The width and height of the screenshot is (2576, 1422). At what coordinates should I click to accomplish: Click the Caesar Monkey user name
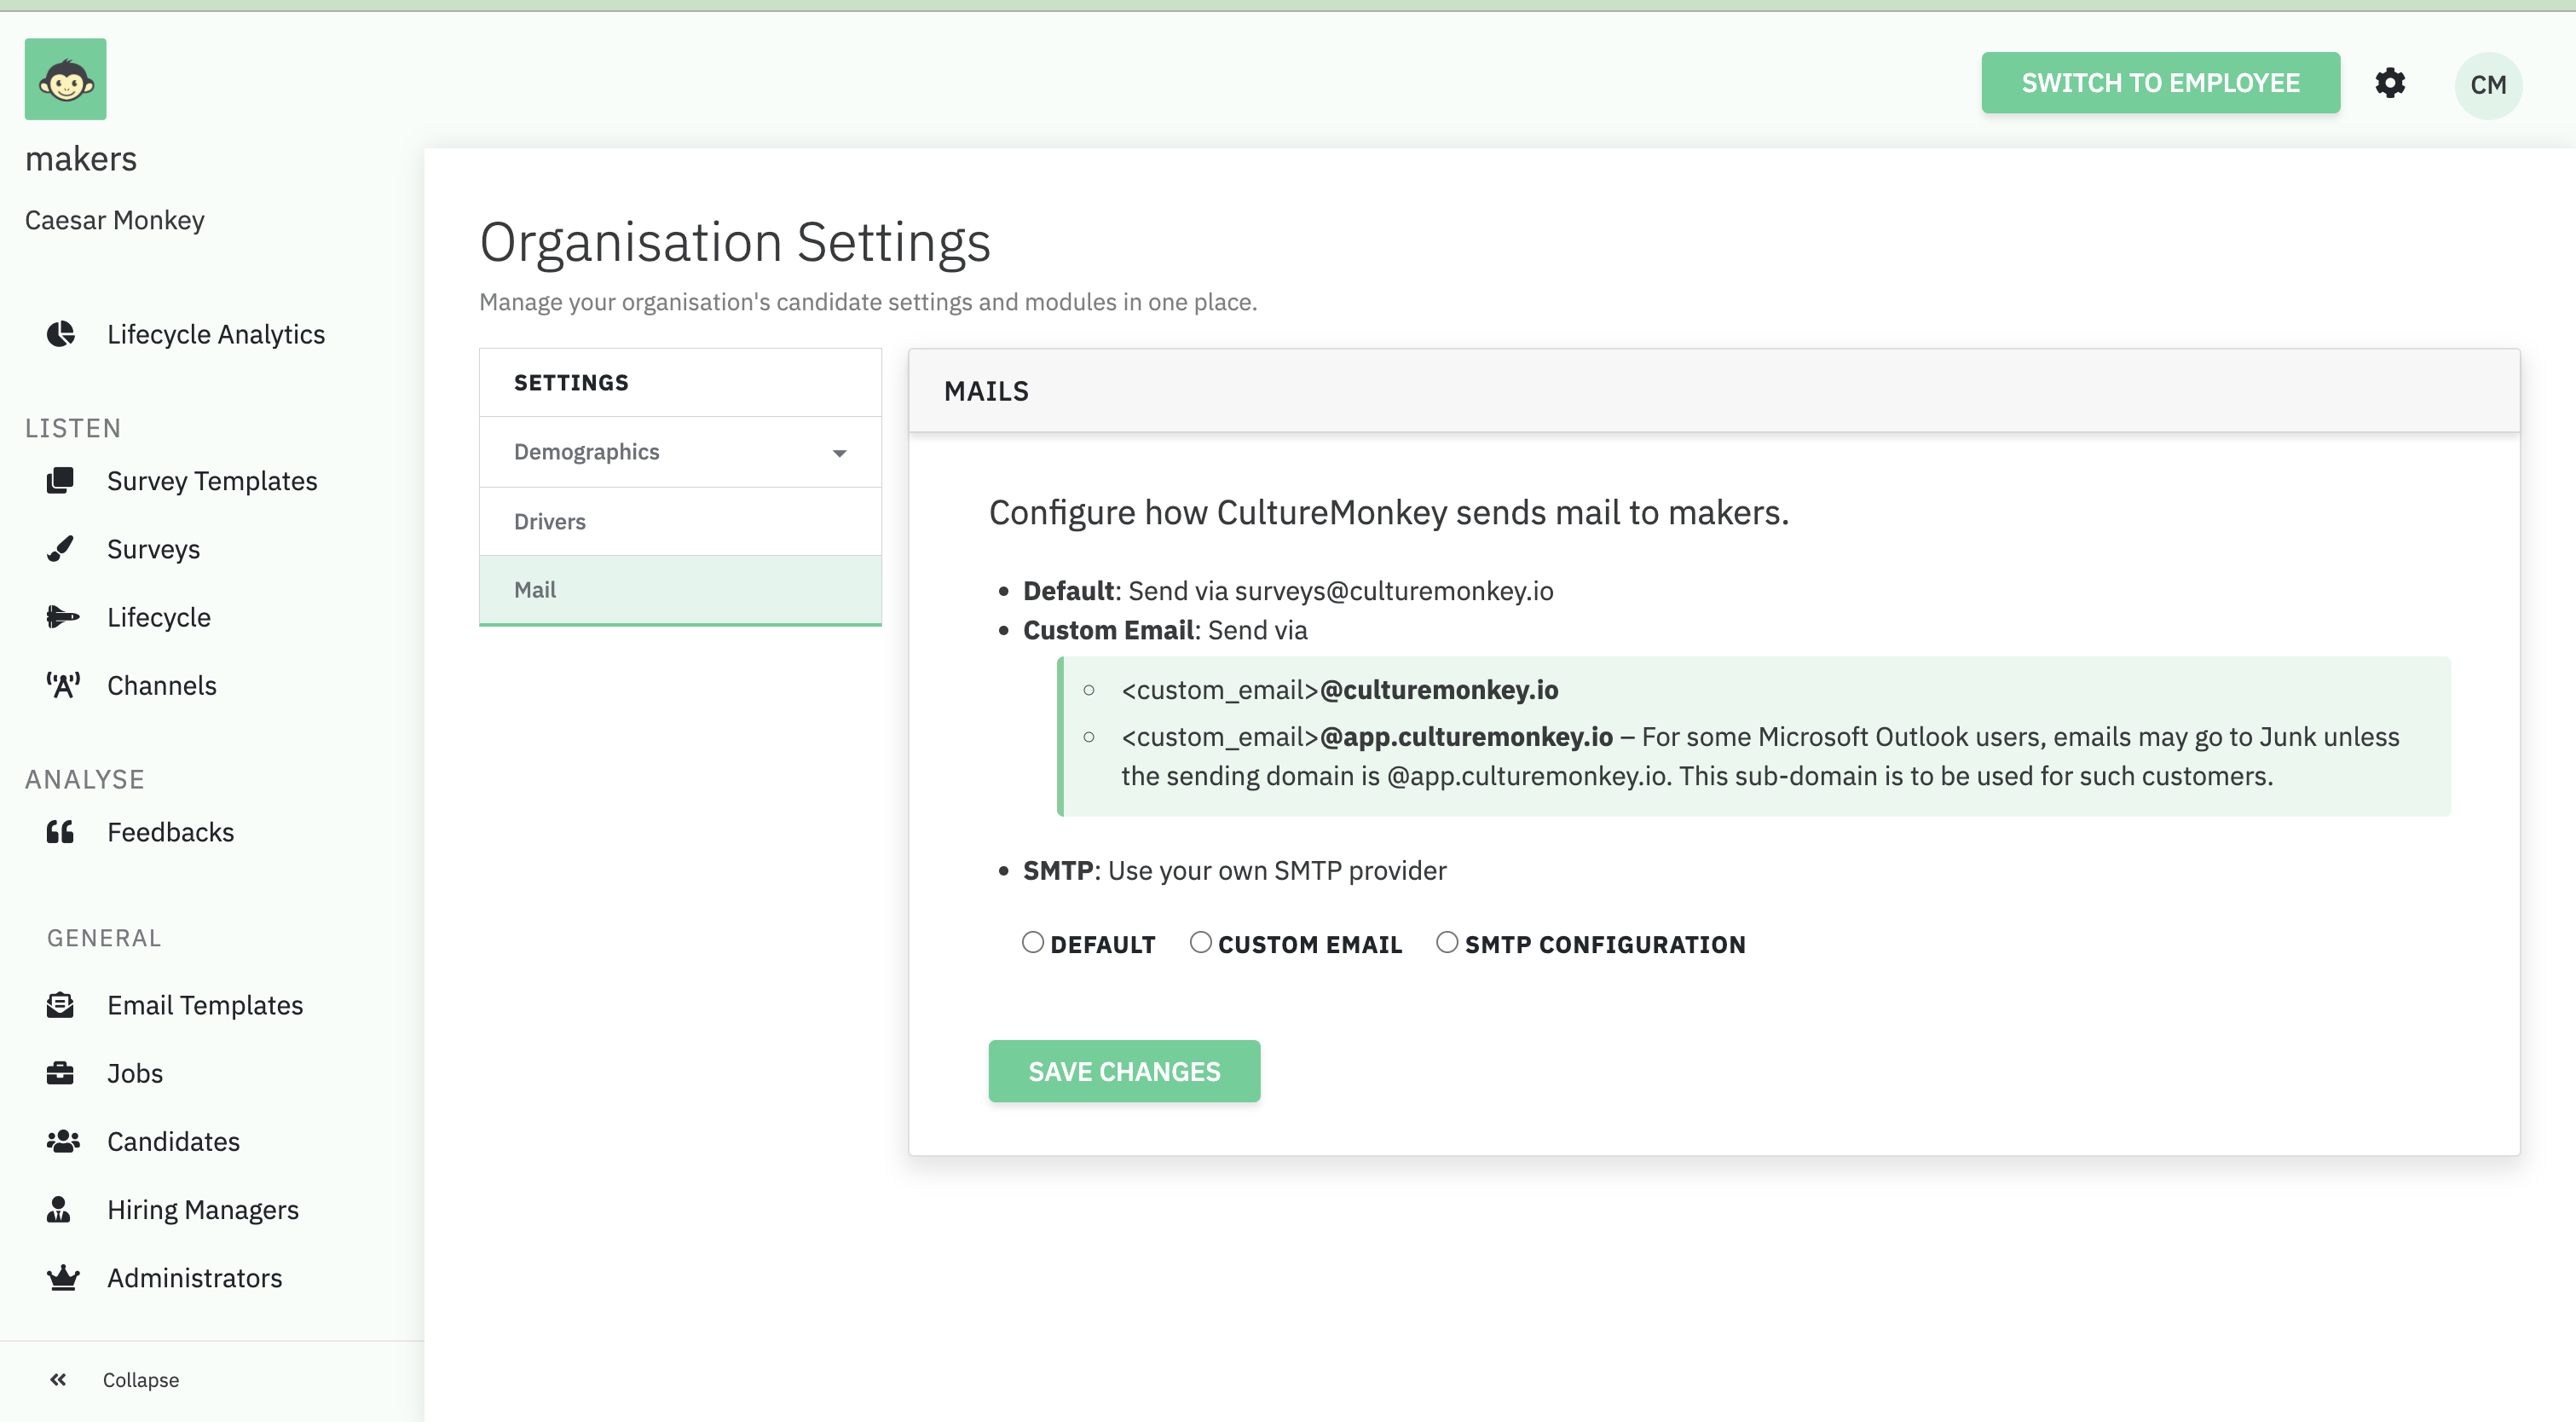(x=115, y=220)
